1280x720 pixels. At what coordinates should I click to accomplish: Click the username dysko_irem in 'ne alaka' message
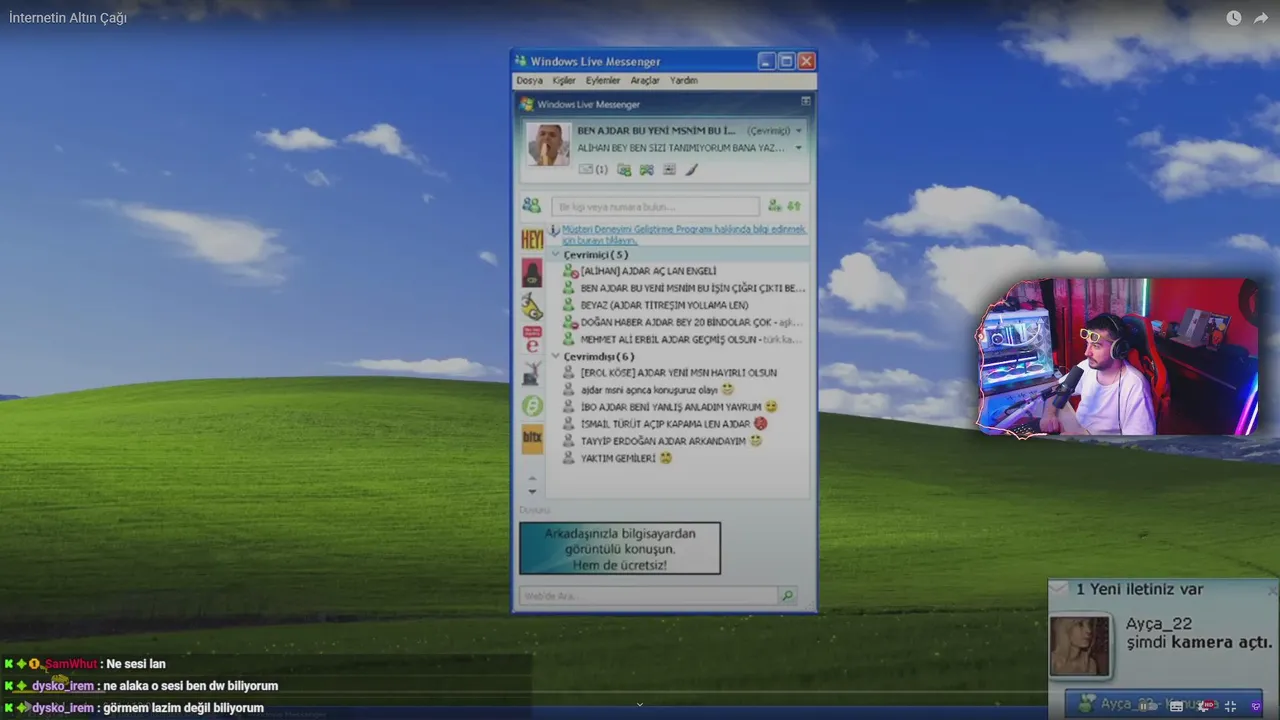(63, 686)
